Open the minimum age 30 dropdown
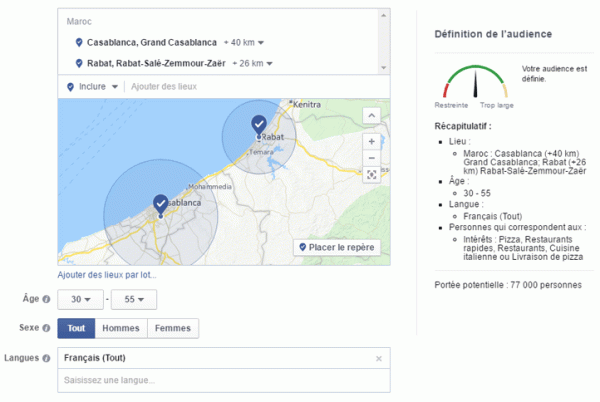Image resolution: width=600 pixels, height=402 pixels. pyautogui.click(x=80, y=299)
